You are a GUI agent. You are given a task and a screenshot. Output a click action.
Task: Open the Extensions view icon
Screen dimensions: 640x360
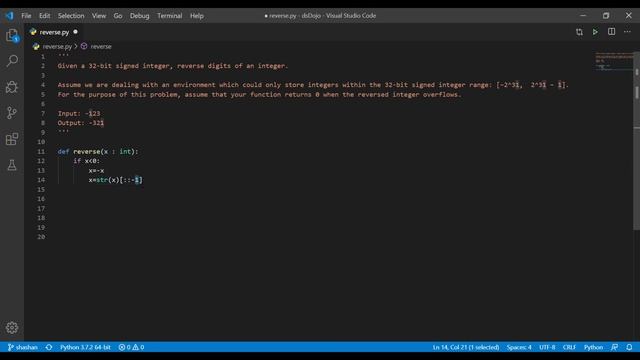click(x=12, y=139)
